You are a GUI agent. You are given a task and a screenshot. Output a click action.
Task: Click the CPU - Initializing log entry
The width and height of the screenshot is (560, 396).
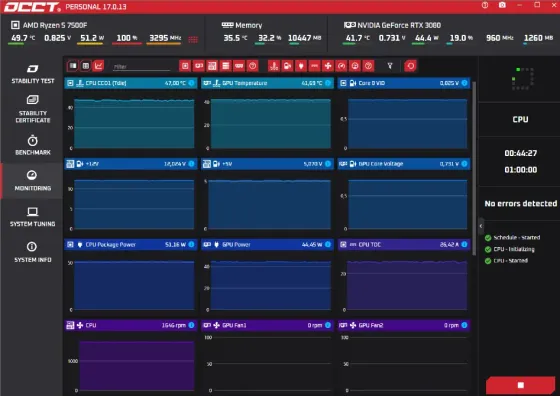[x=510, y=249]
